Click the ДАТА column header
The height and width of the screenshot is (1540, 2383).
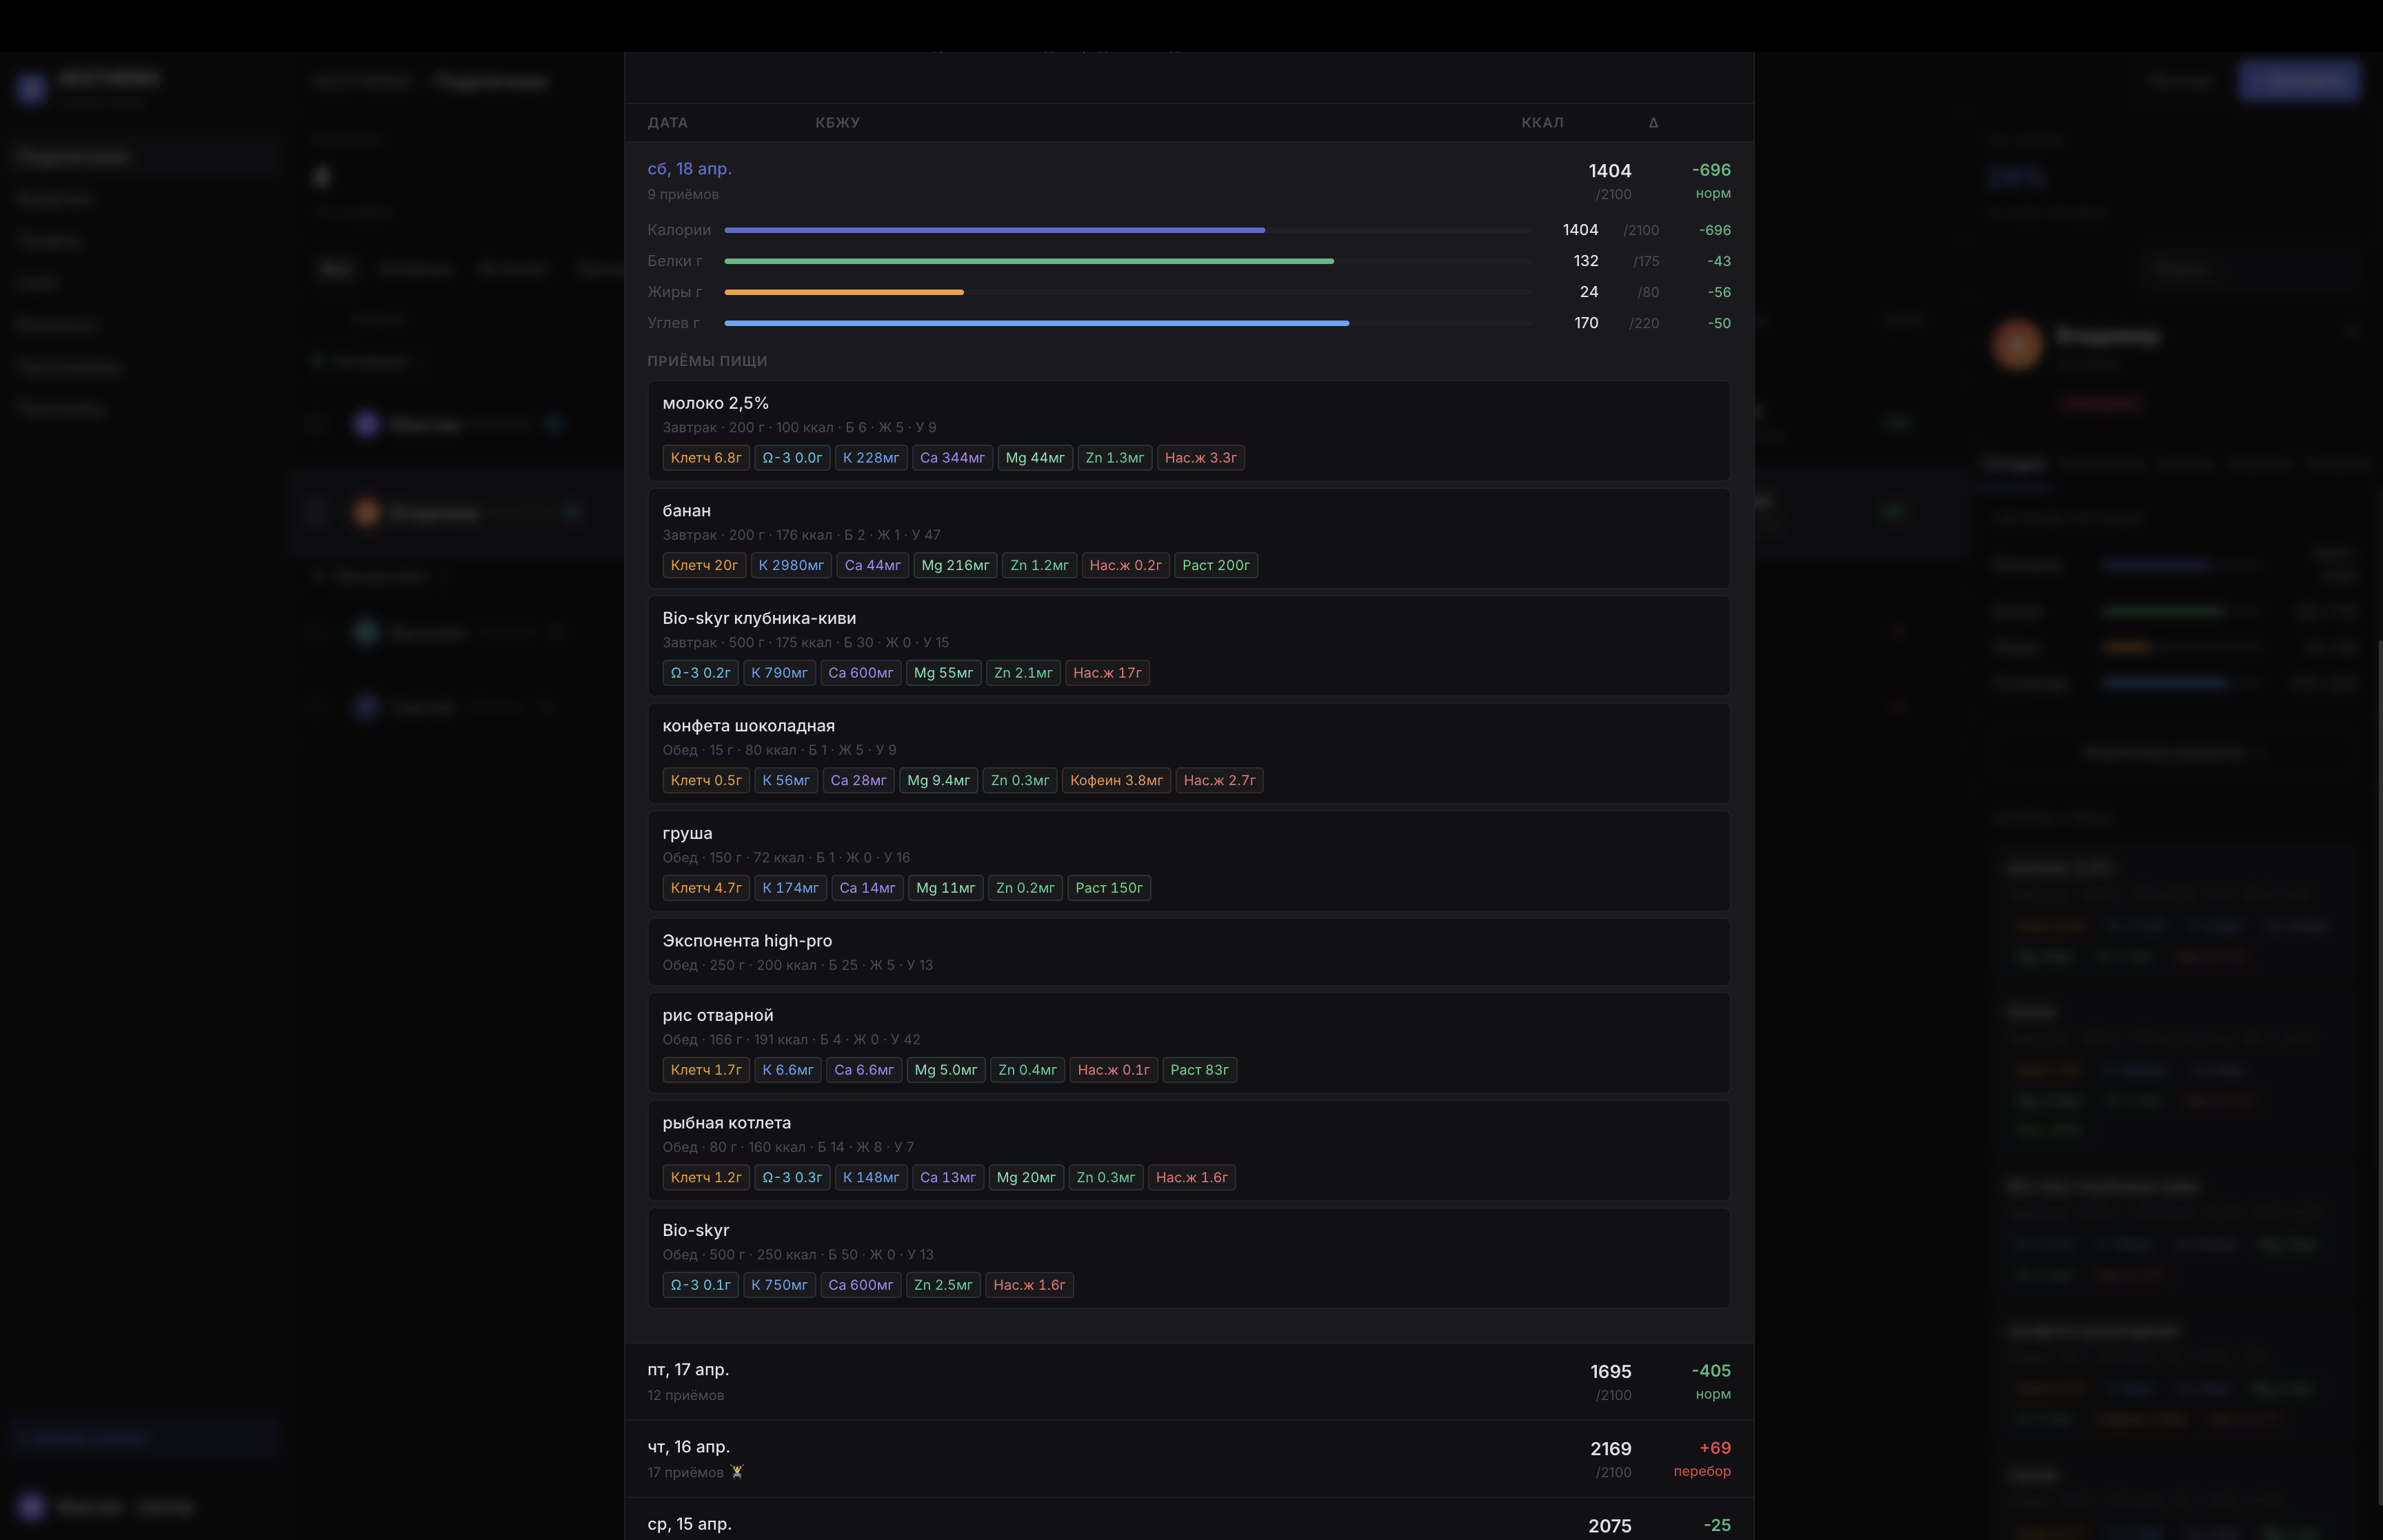667,122
